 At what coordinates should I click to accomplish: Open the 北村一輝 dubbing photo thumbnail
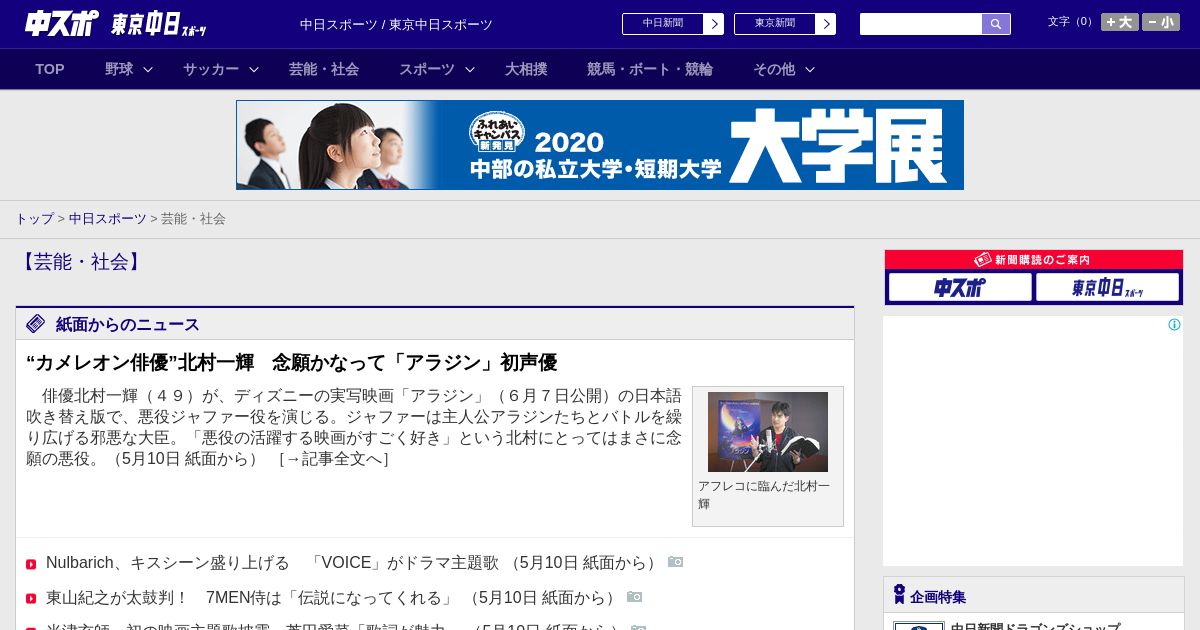click(x=768, y=432)
